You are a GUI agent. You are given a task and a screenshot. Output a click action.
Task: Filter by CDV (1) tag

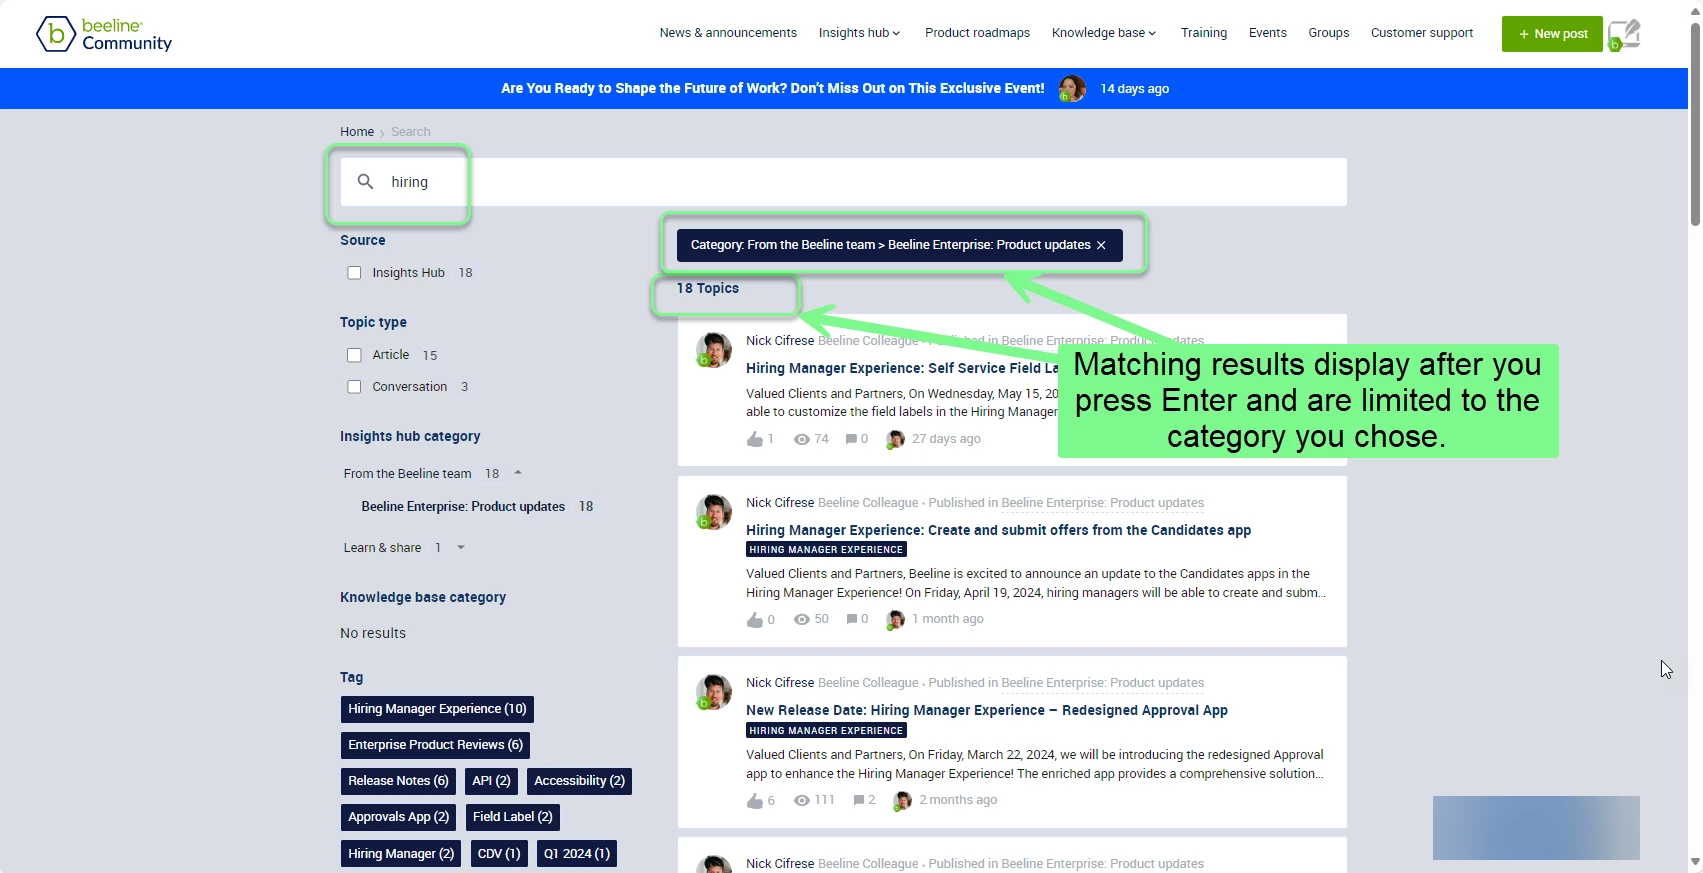[499, 854]
